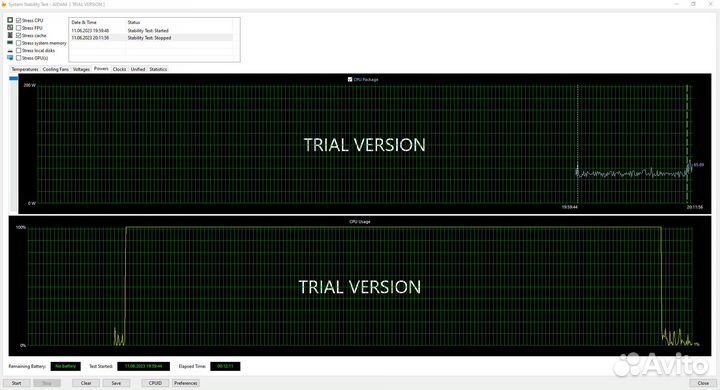Image resolution: width=720 pixels, height=390 pixels.
Task: Click the disk icon beside Stress local disks
Action: 10,51
